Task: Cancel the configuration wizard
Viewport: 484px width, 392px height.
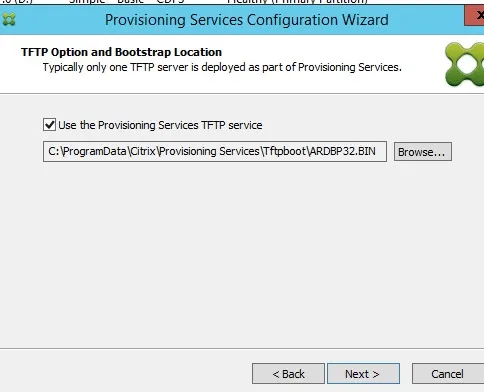Action: coord(448,374)
